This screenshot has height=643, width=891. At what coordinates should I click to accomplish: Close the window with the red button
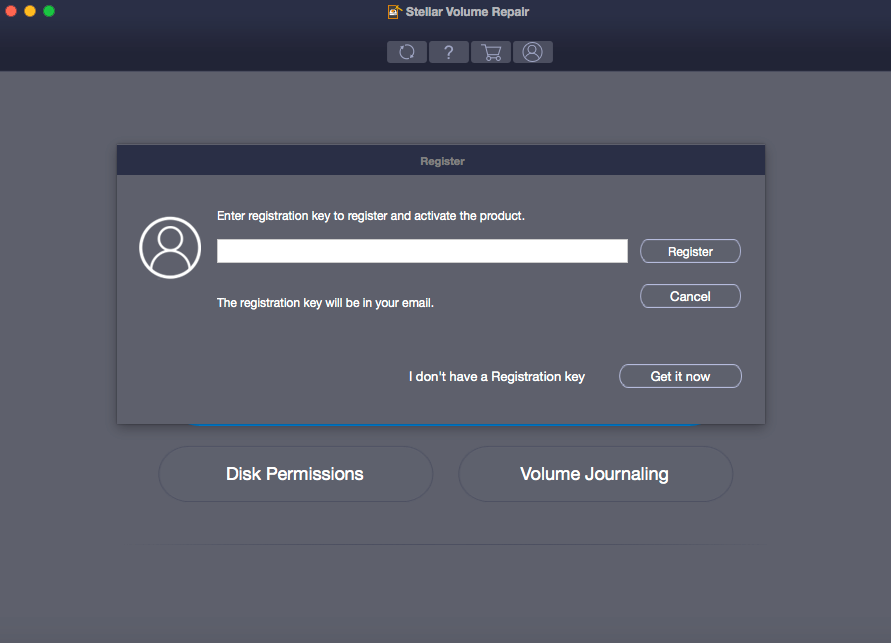click(x=11, y=11)
